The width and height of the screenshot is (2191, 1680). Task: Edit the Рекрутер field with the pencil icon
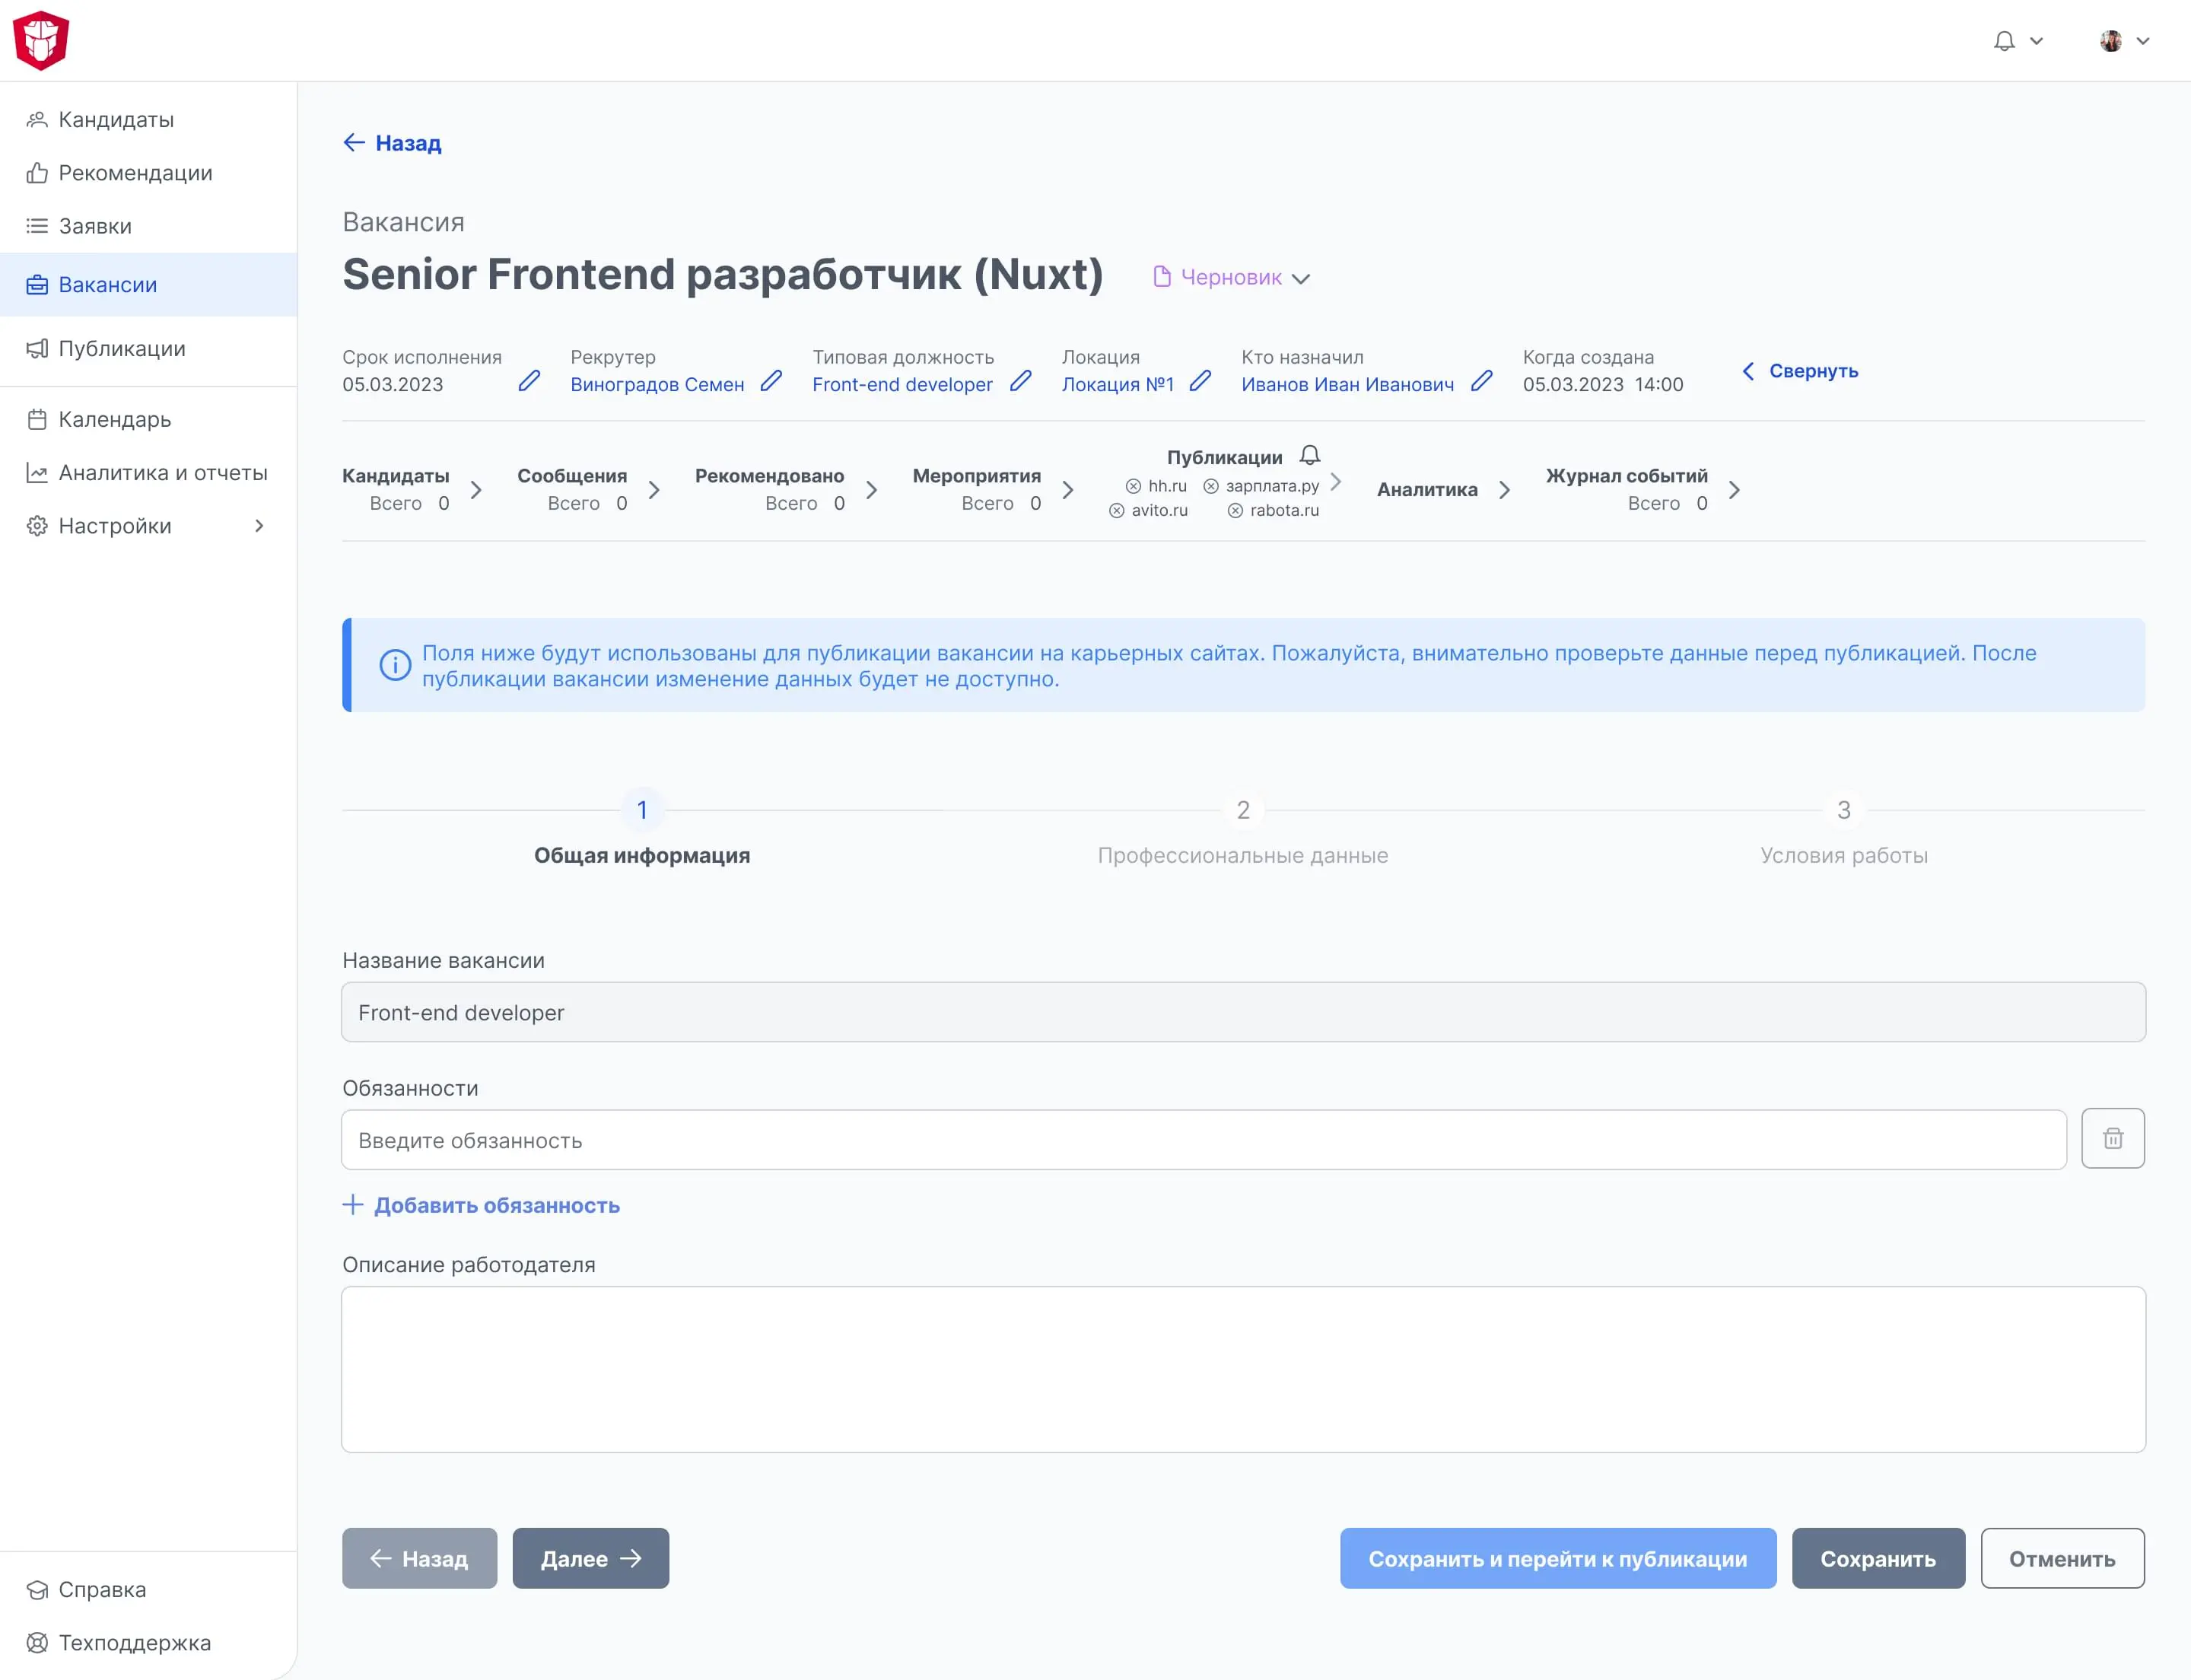771,381
